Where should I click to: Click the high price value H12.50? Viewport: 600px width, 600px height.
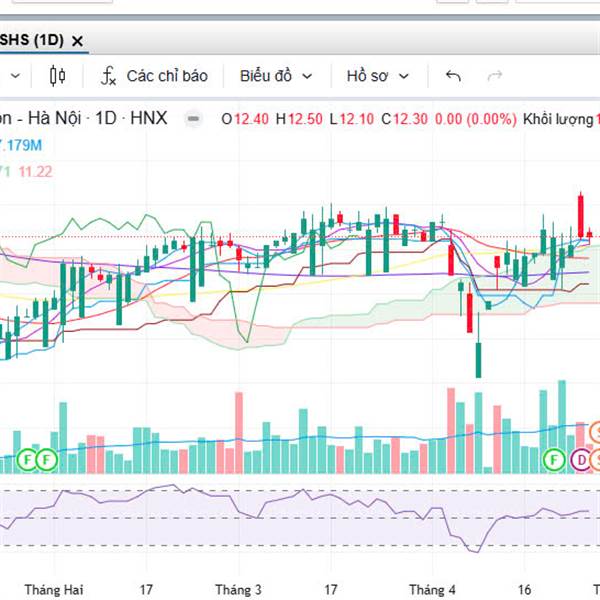pos(299,119)
